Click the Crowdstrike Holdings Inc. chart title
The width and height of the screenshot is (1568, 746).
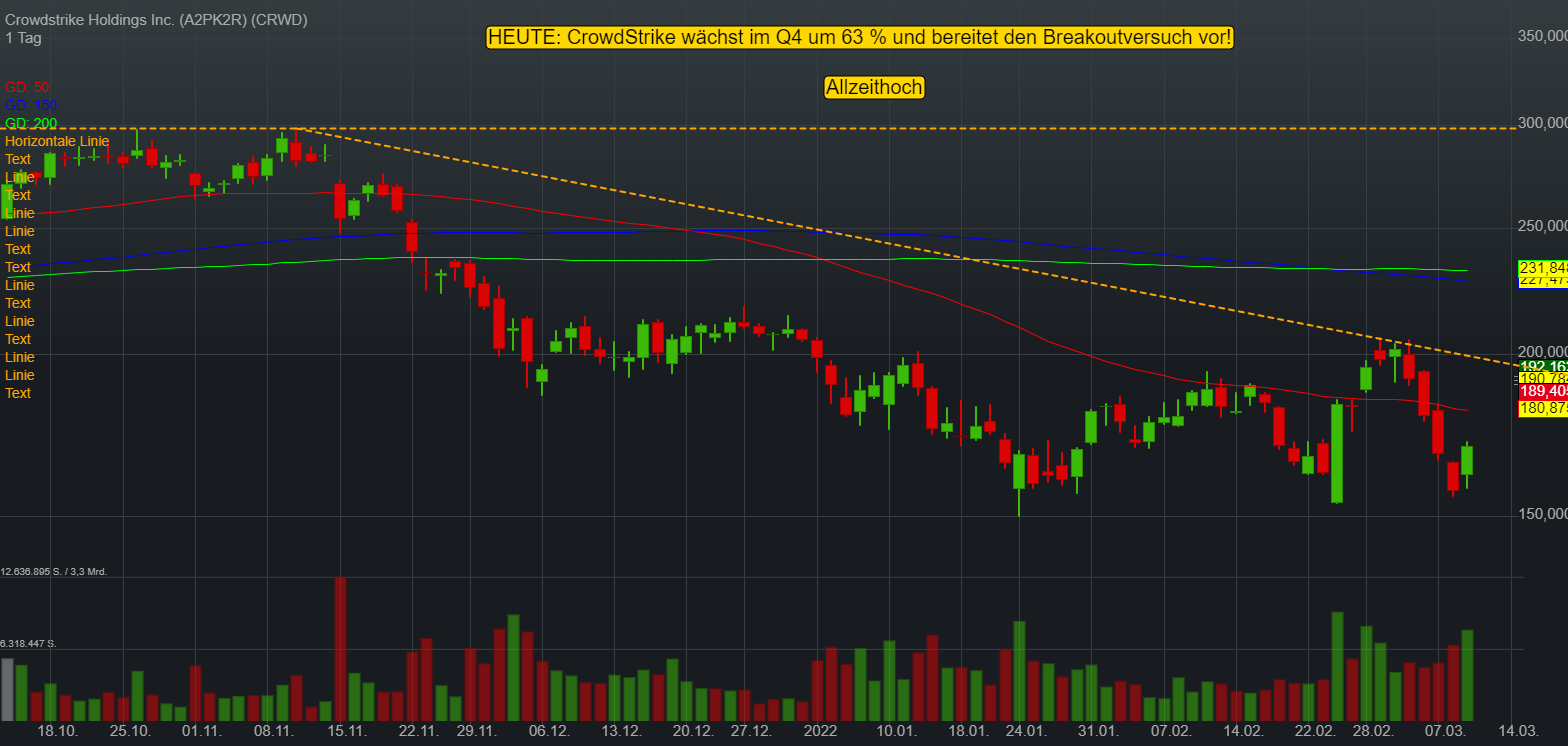[x=156, y=20]
